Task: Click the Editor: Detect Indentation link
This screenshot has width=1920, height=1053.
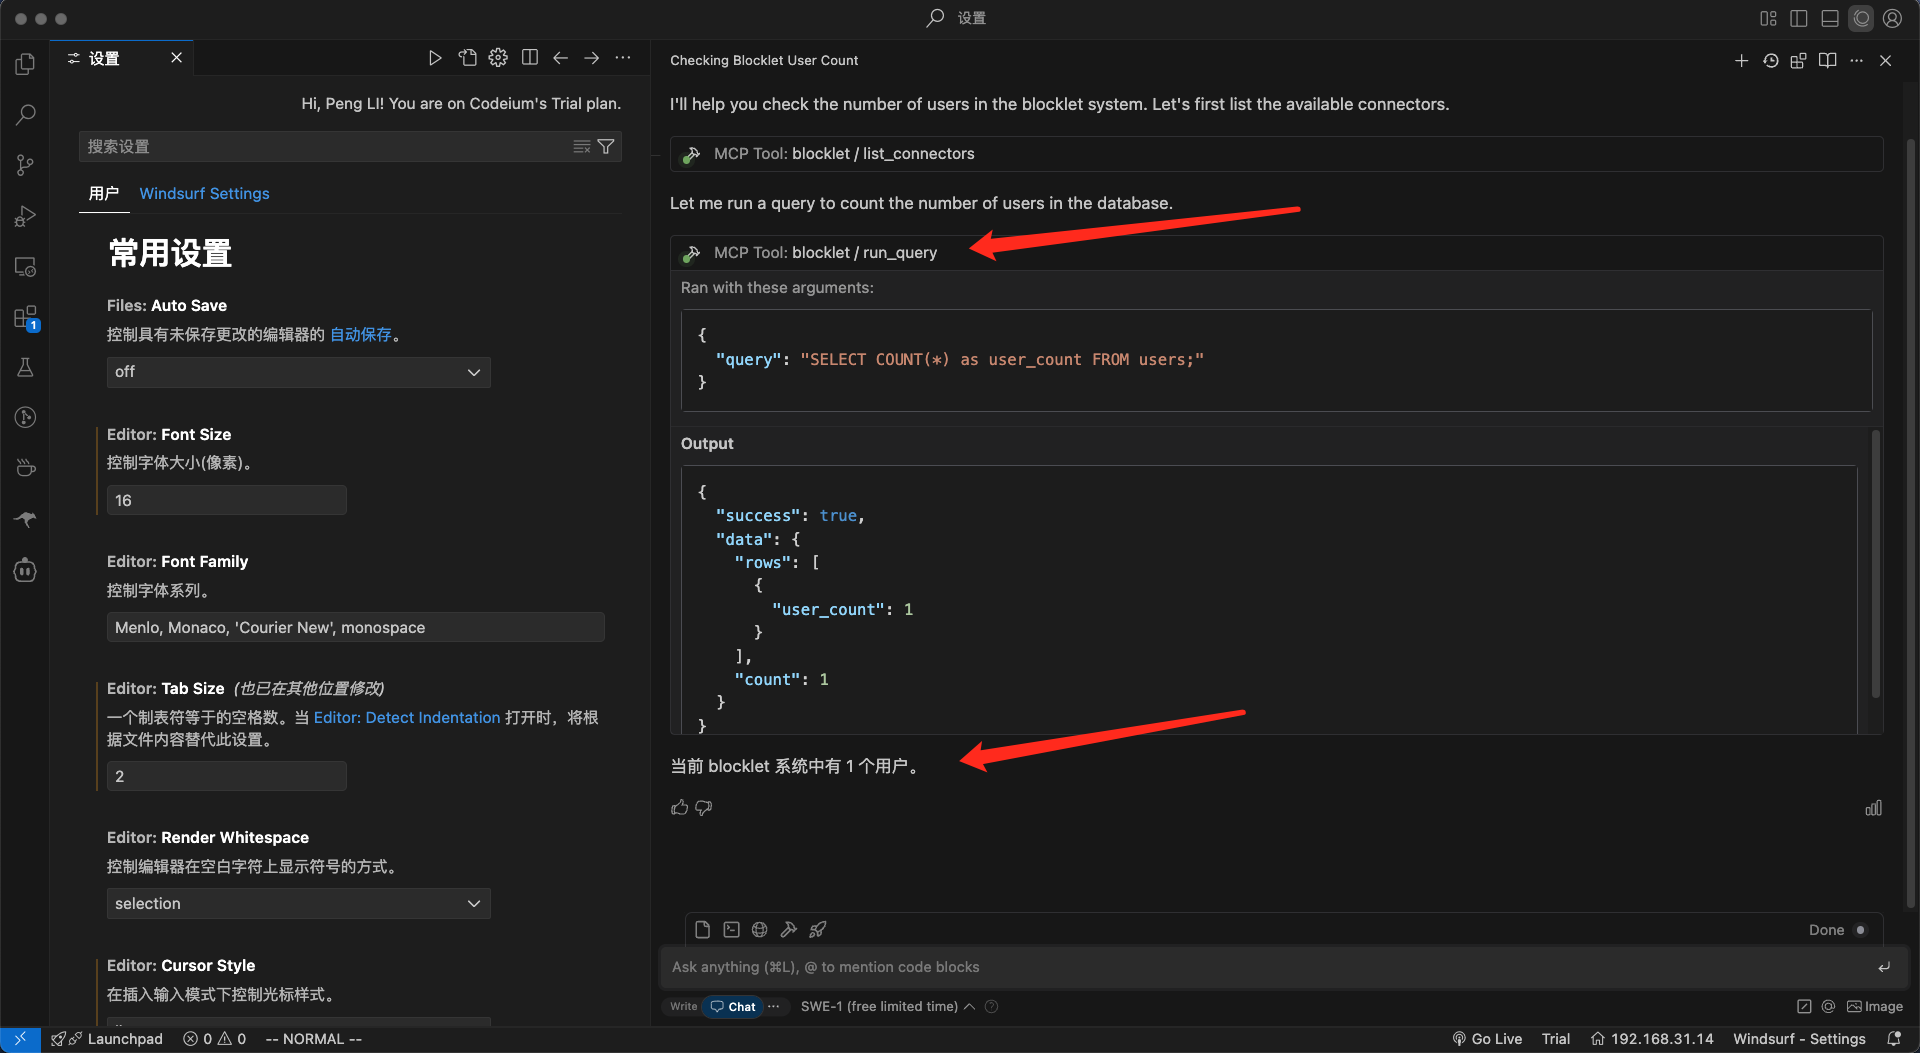Action: coord(406,718)
